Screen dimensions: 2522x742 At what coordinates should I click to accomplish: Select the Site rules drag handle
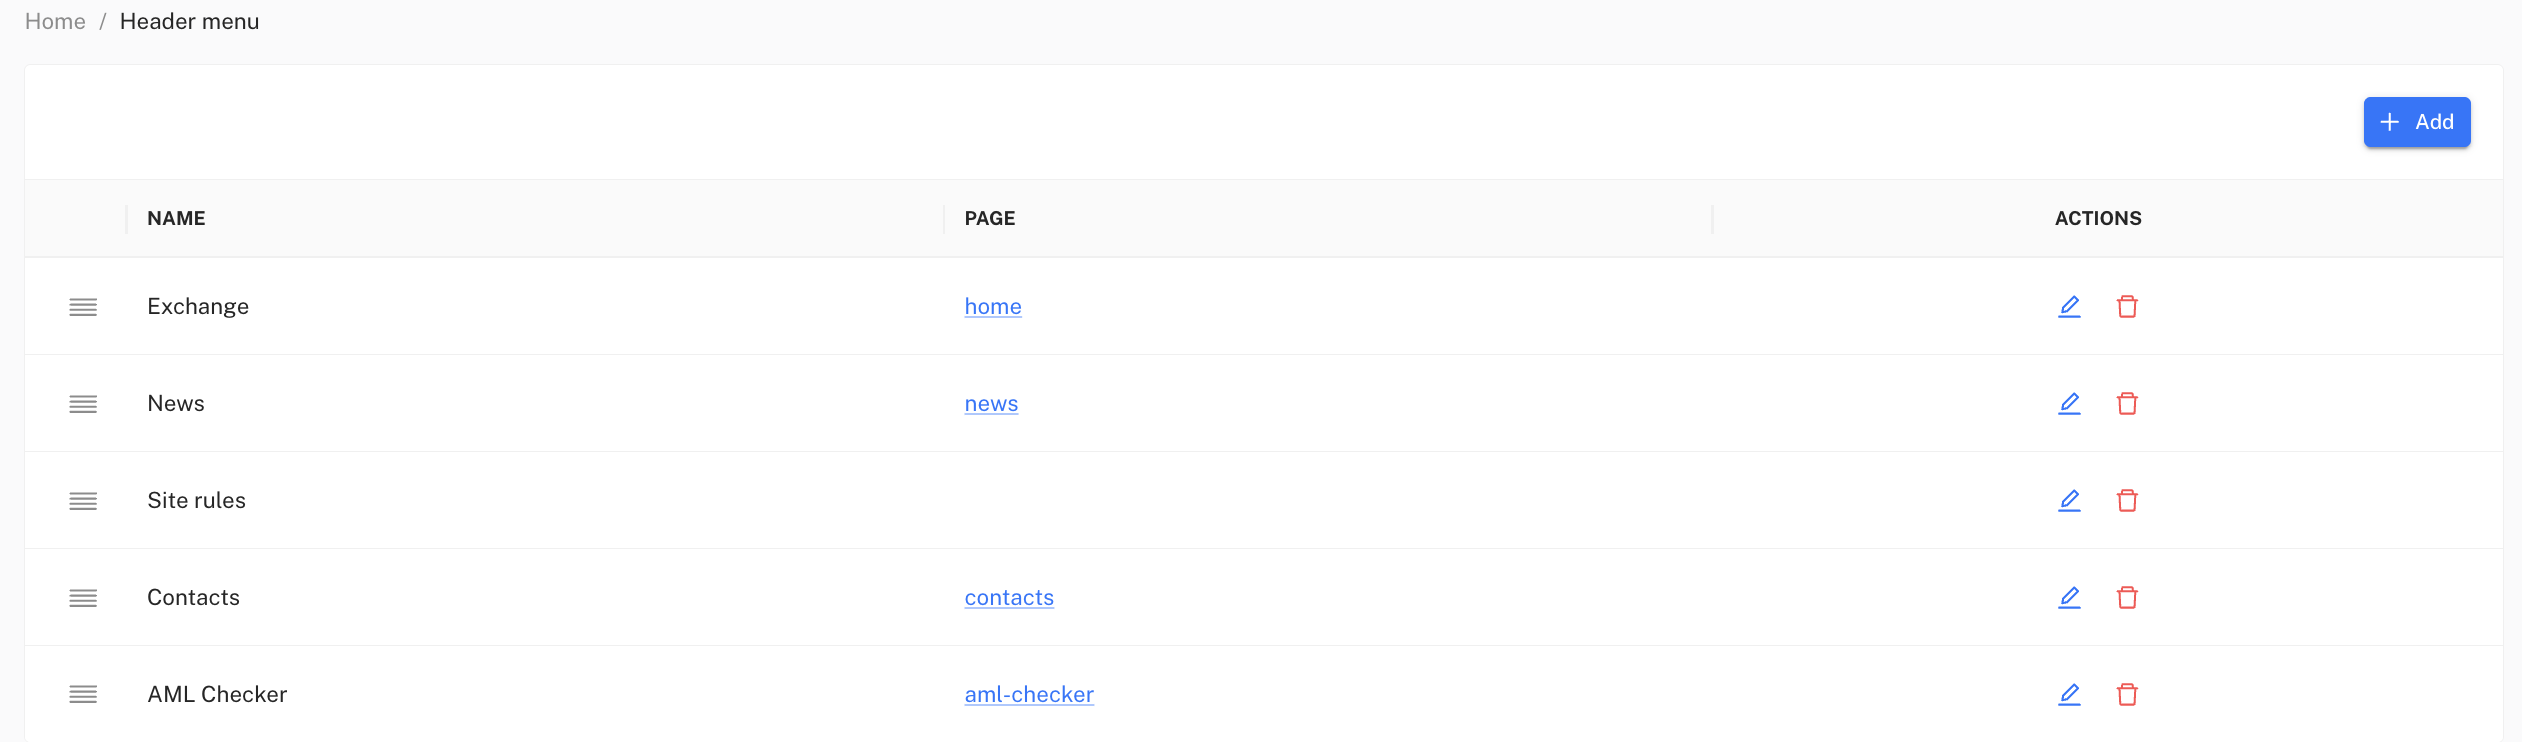click(83, 501)
